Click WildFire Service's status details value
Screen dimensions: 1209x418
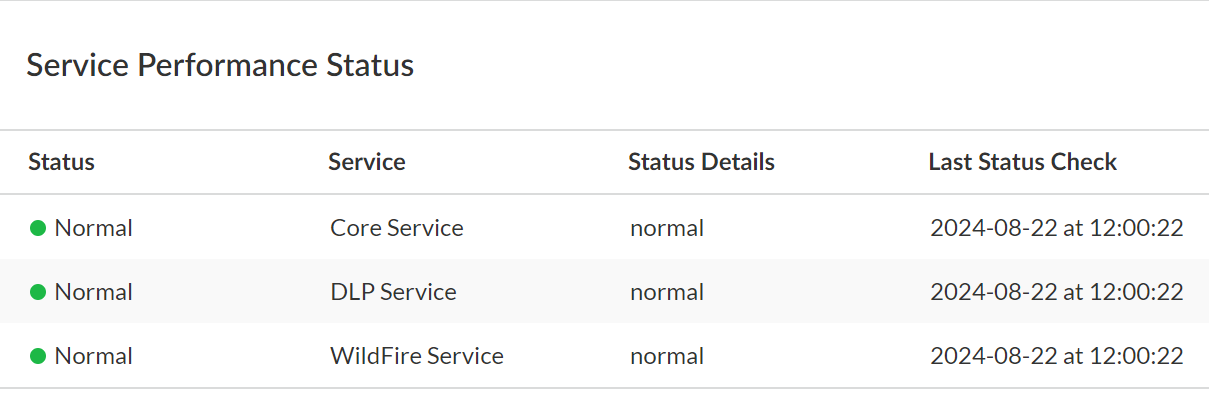click(666, 356)
